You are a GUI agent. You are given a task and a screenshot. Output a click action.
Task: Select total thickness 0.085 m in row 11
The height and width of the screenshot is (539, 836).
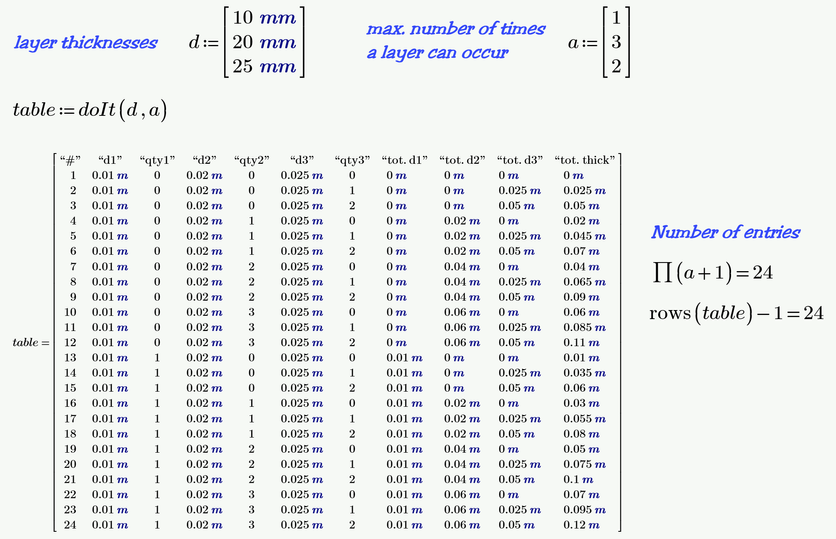(585, 327)
